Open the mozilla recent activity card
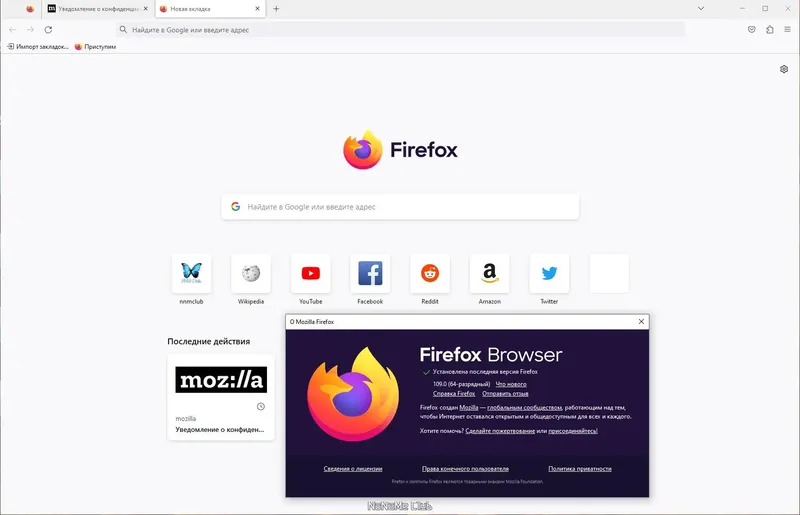800x515 pixels. point(221,397)
